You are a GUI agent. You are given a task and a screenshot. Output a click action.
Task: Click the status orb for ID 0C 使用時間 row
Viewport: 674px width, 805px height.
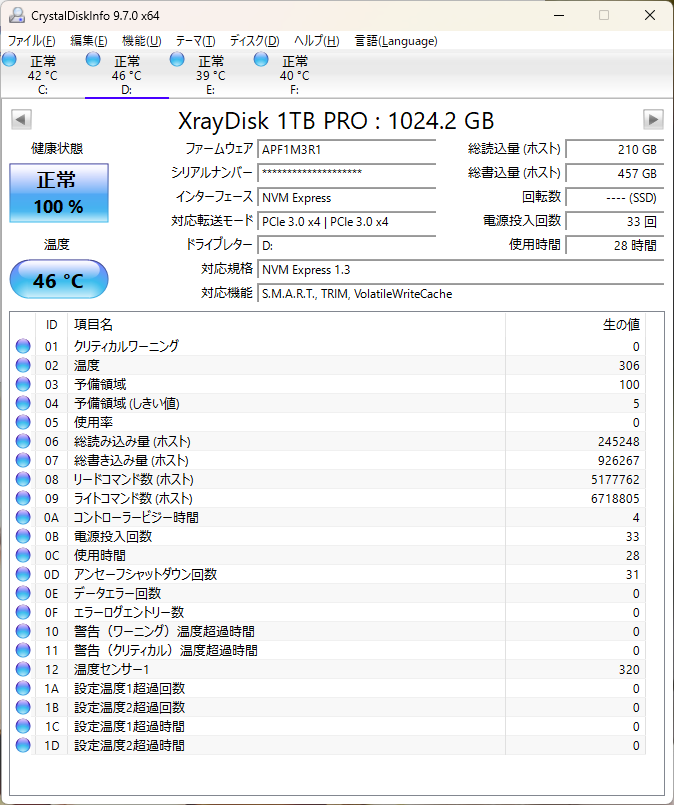[23, 555]
